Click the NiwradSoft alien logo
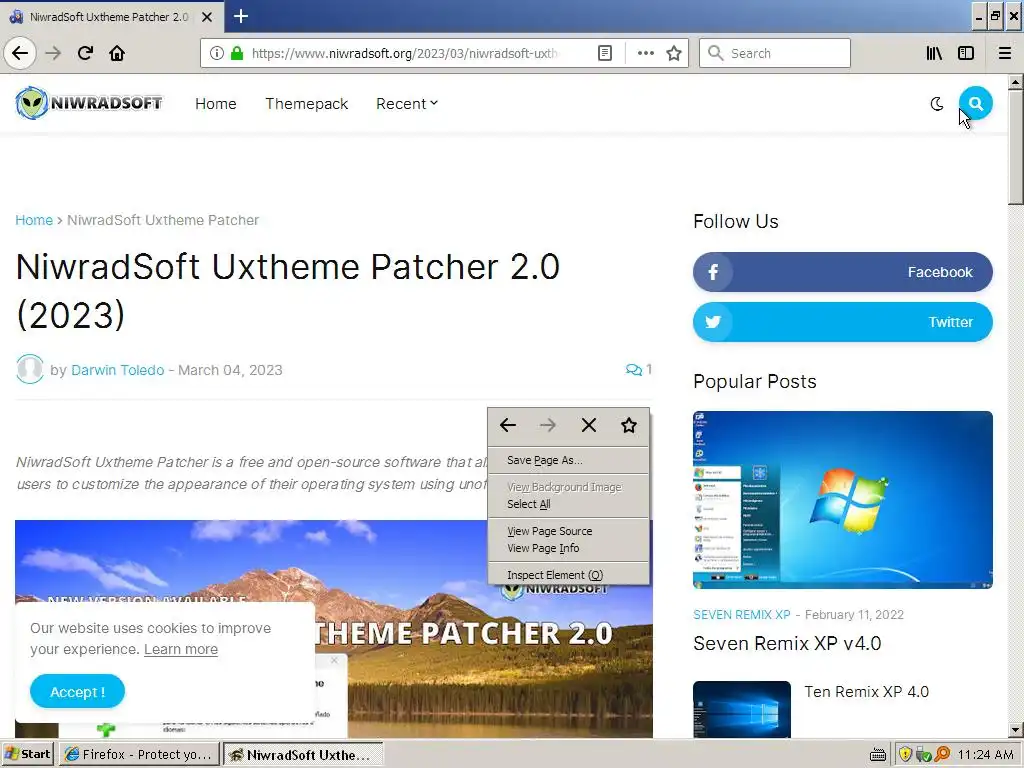The image size is (1024, 768). [89, 103]
